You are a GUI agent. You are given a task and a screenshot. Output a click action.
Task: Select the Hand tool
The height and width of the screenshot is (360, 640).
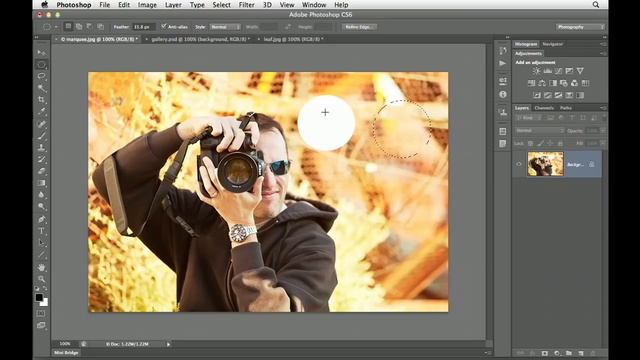(x=41, y=267)
